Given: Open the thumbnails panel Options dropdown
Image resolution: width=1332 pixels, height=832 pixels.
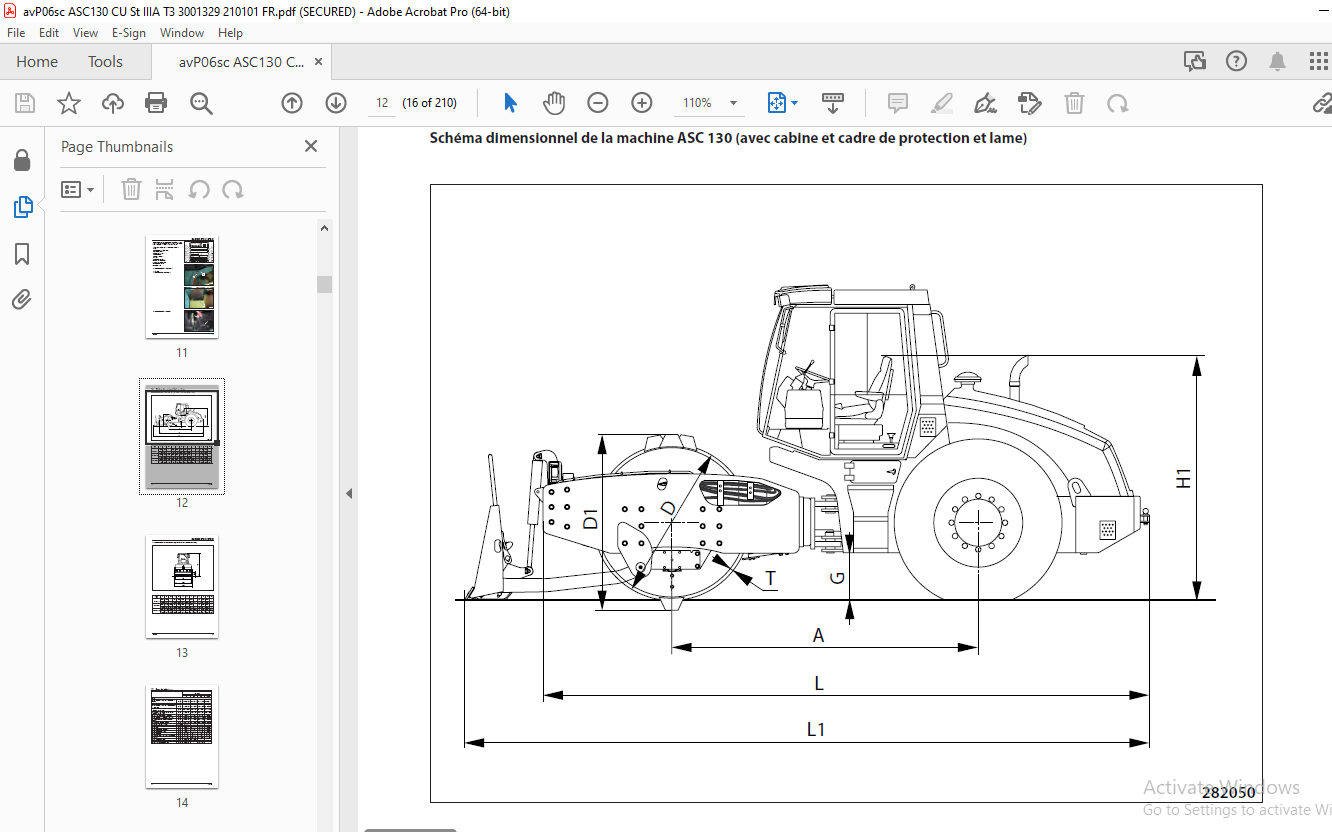Looking at the screenshot, I should pos(78,189).
